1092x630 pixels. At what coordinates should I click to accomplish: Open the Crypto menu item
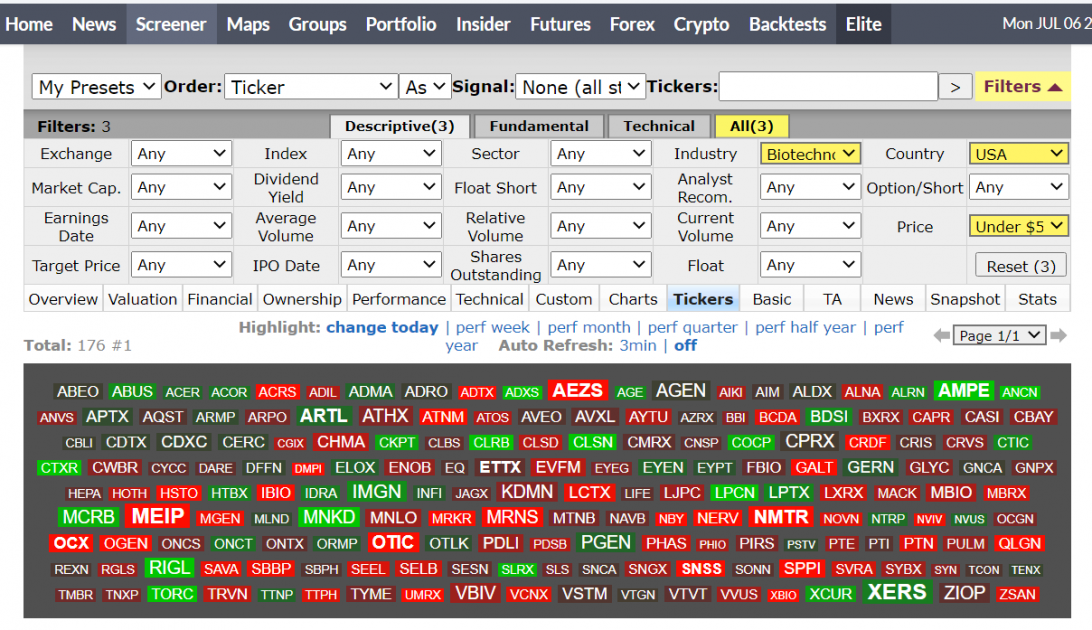tap(701, 24)
